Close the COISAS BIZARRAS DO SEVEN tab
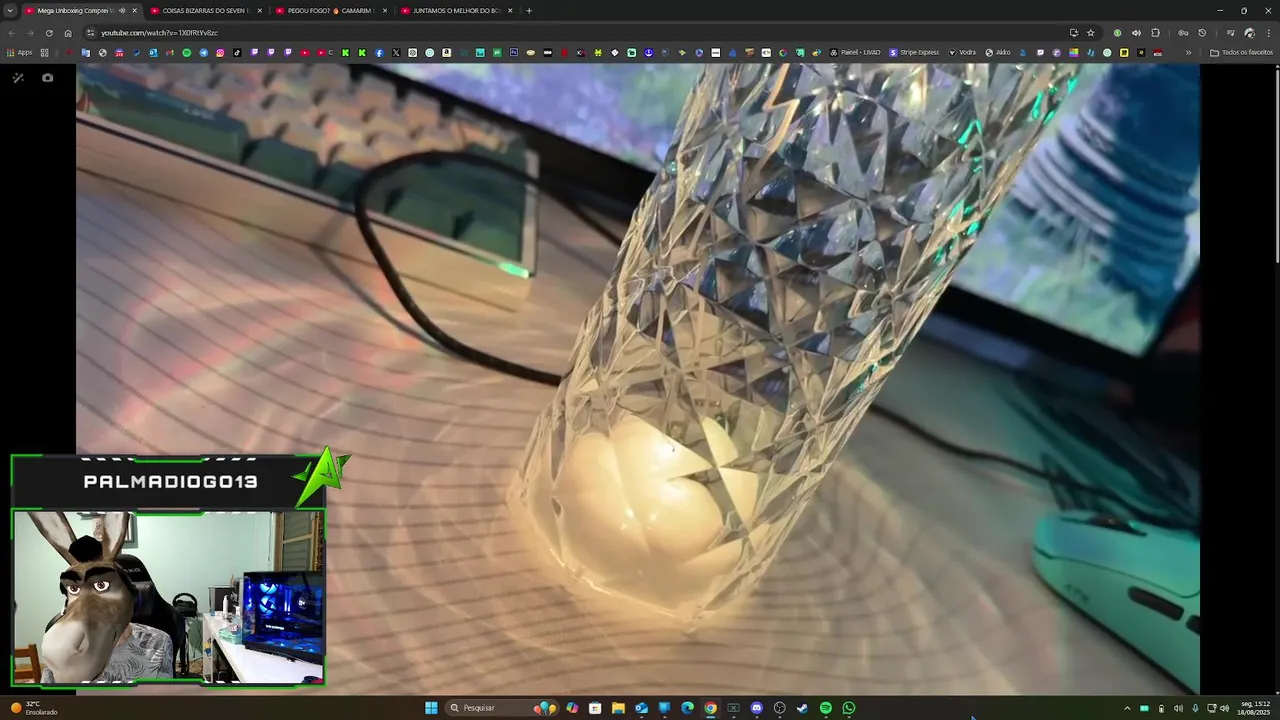1280x720 pixels. [260, 10]
